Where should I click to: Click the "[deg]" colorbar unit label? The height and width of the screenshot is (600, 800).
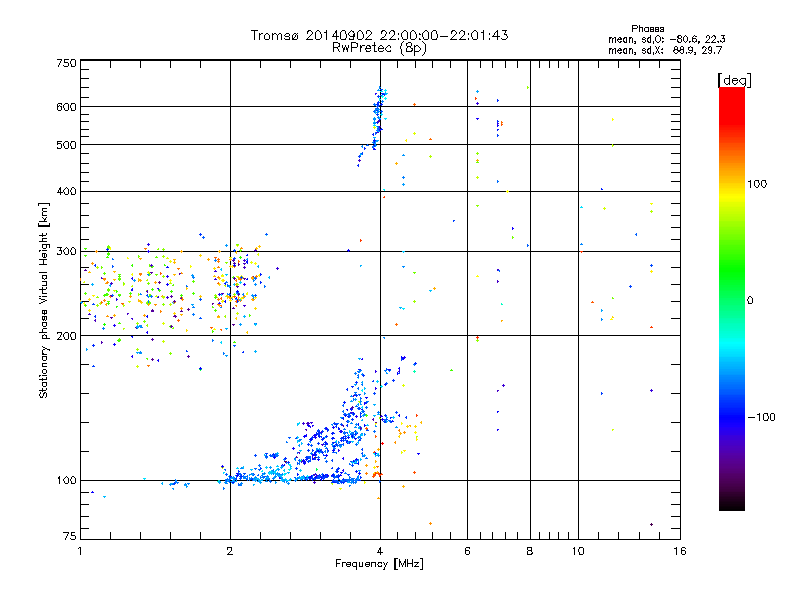click(x=734, y=80)
